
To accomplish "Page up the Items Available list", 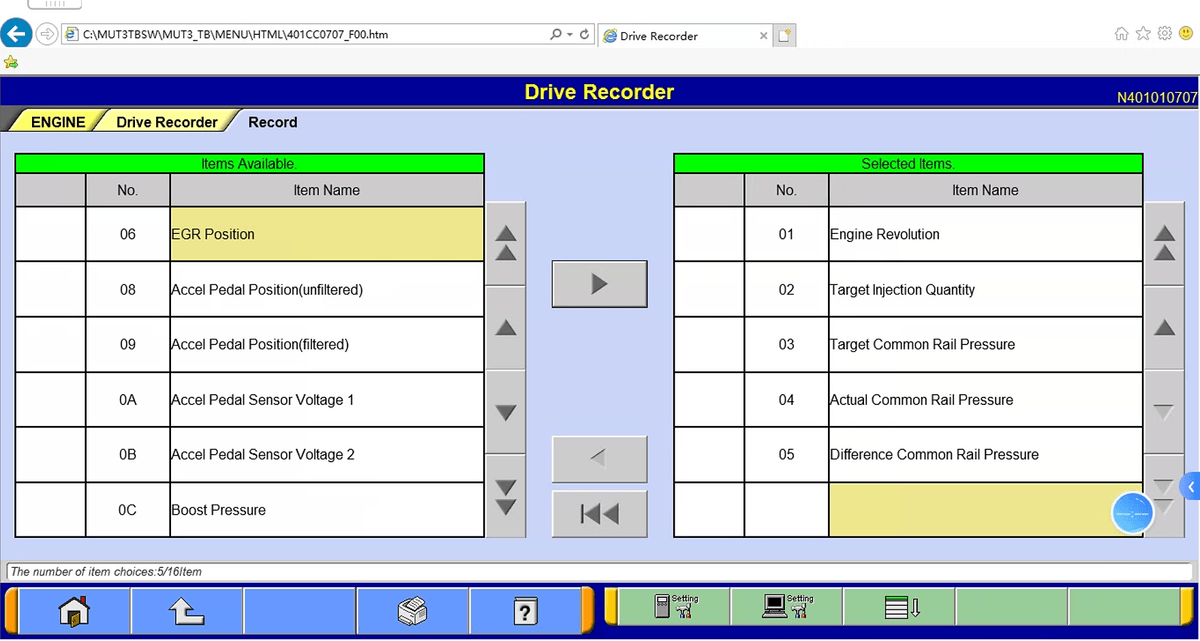I will 506,243.
